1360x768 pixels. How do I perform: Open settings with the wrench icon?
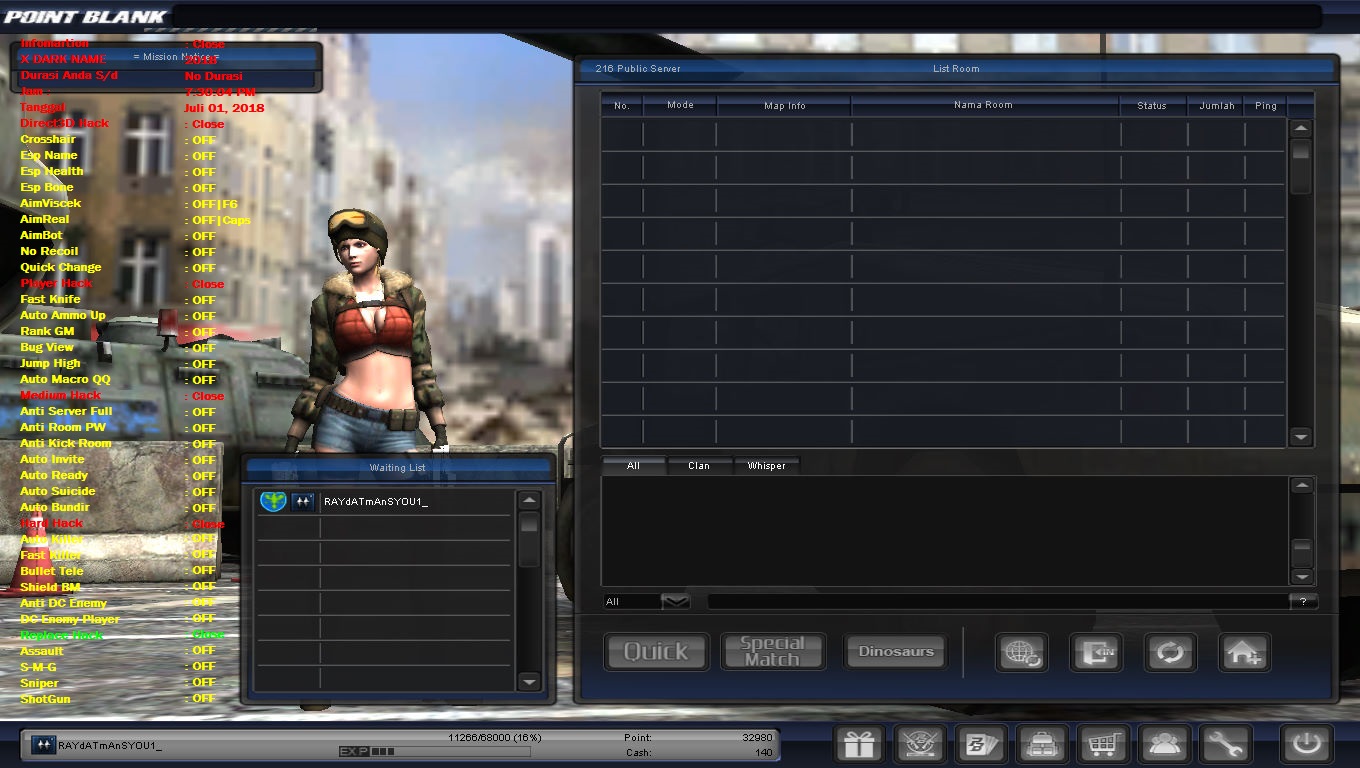[x=1225, y=744]
